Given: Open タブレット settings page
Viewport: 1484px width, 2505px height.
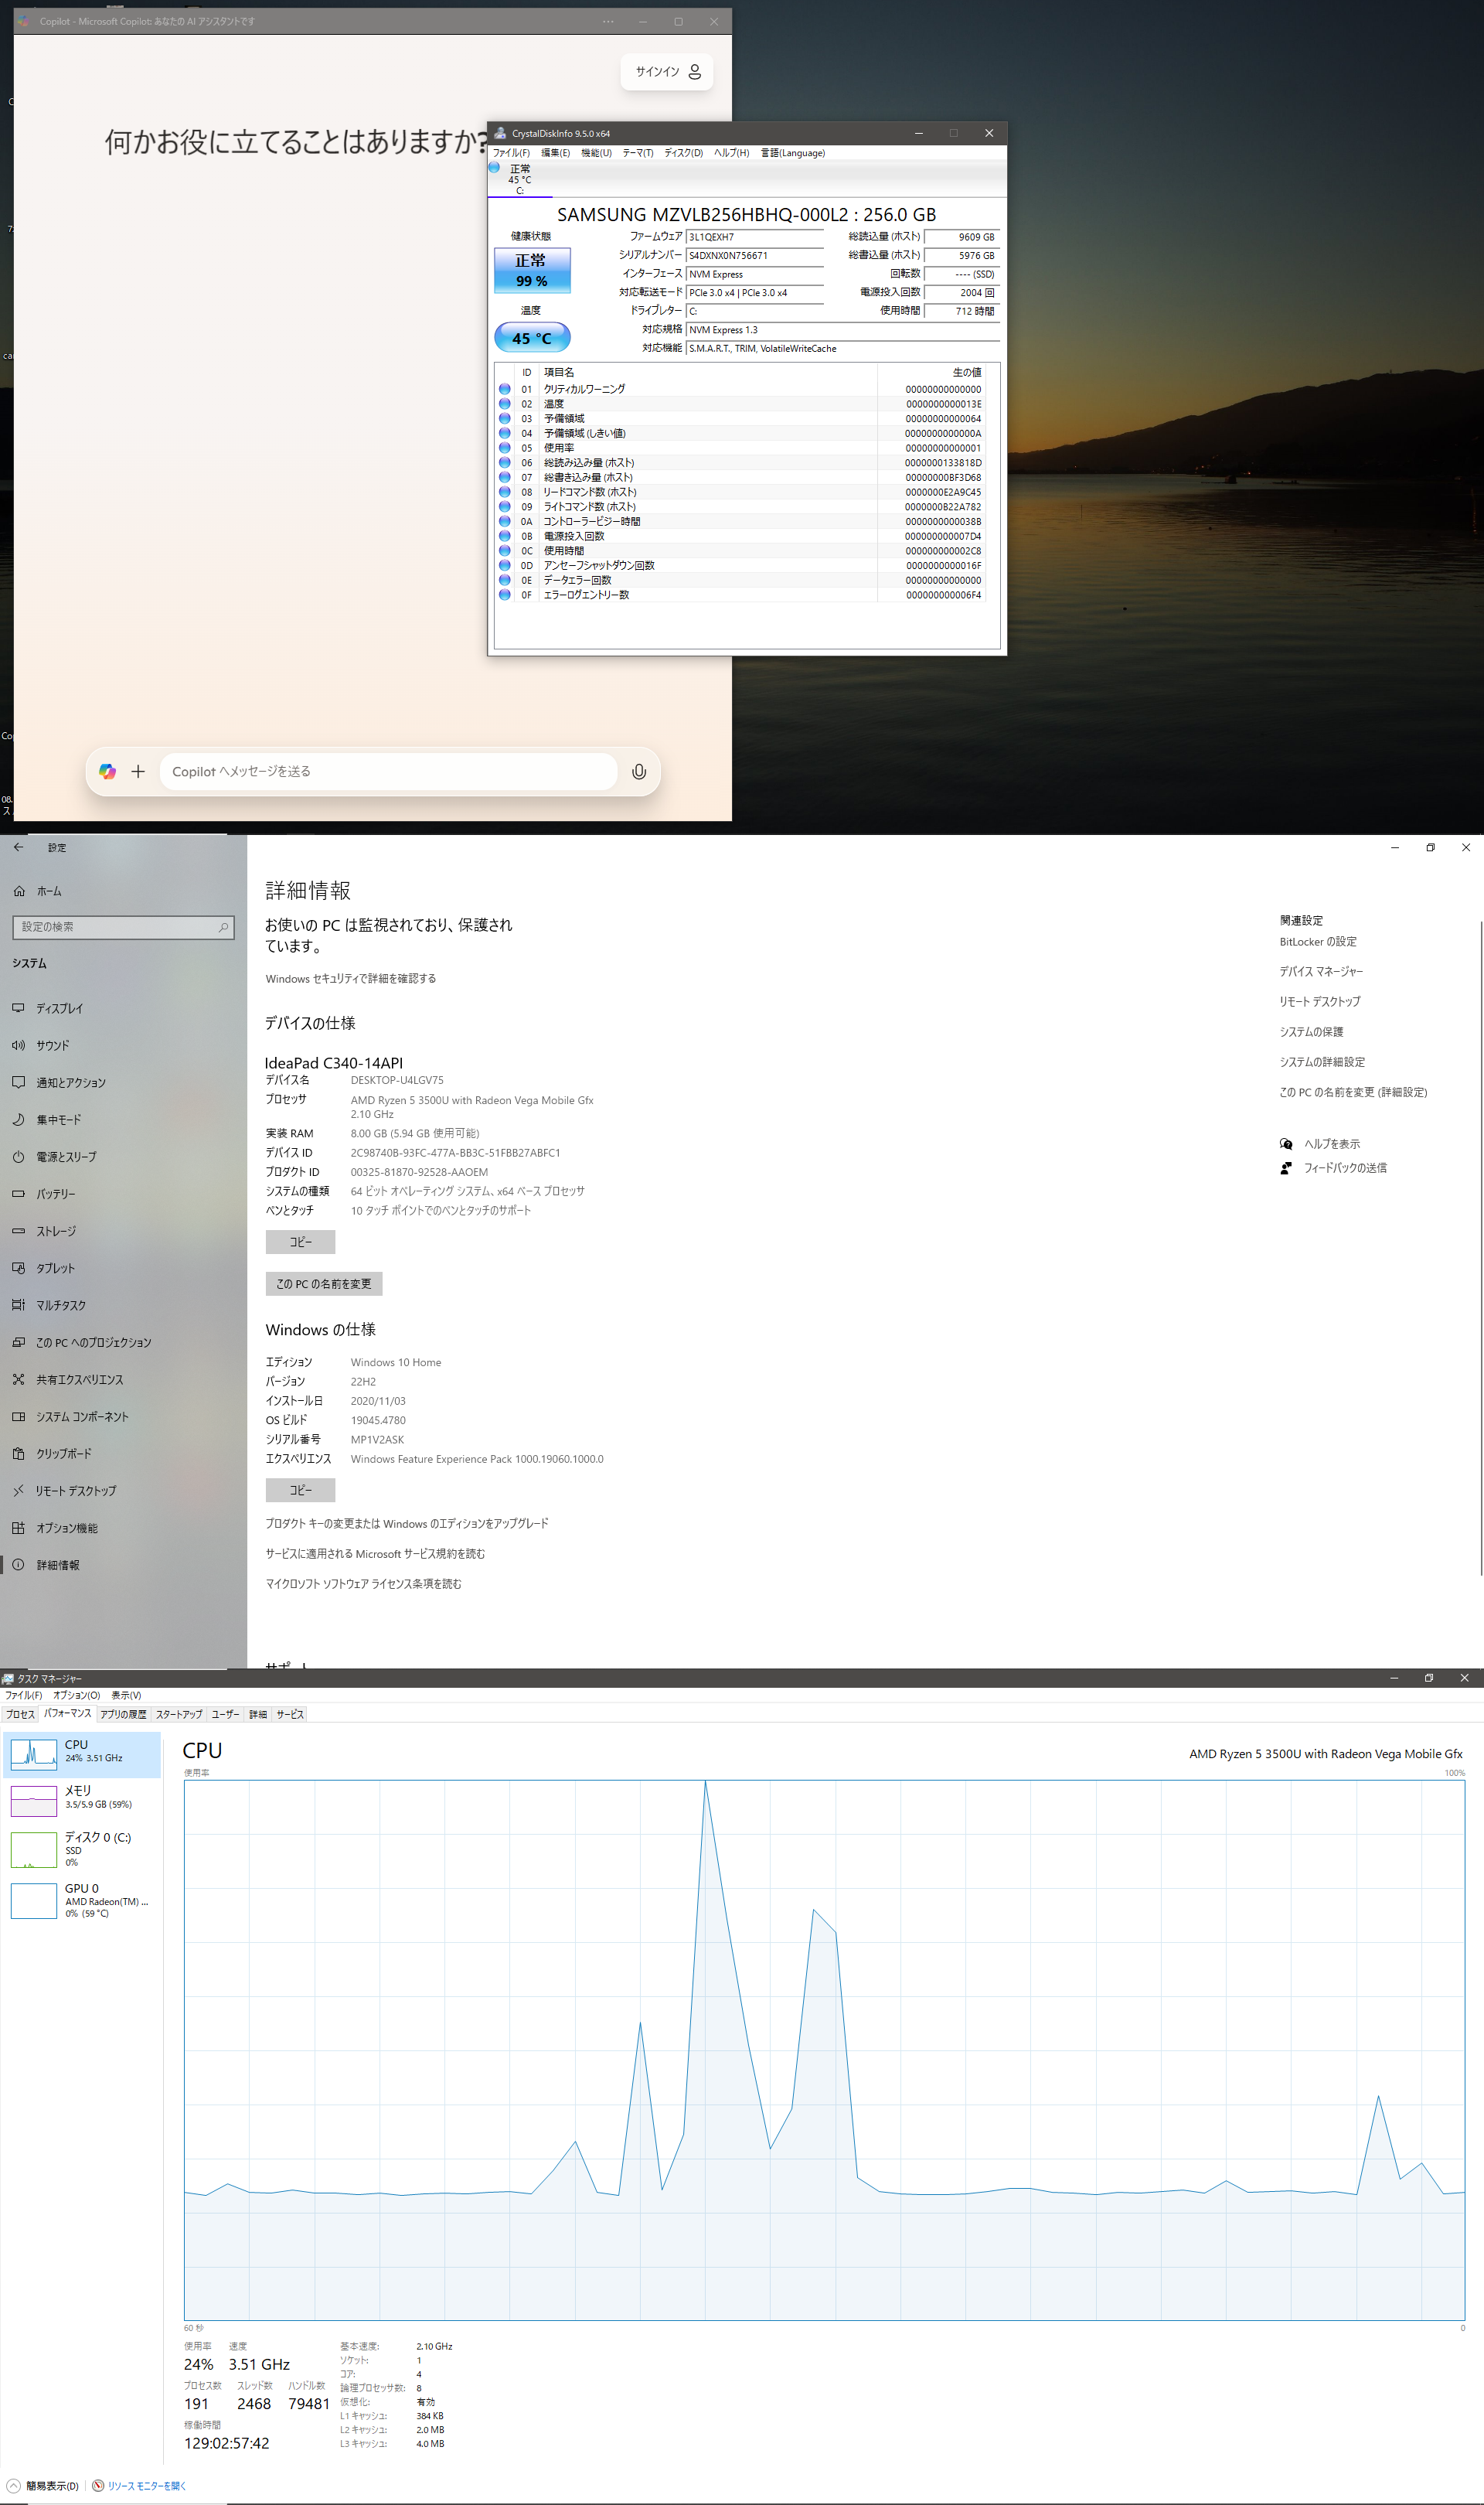Looking at the screenshot, I should (123, 1268).
